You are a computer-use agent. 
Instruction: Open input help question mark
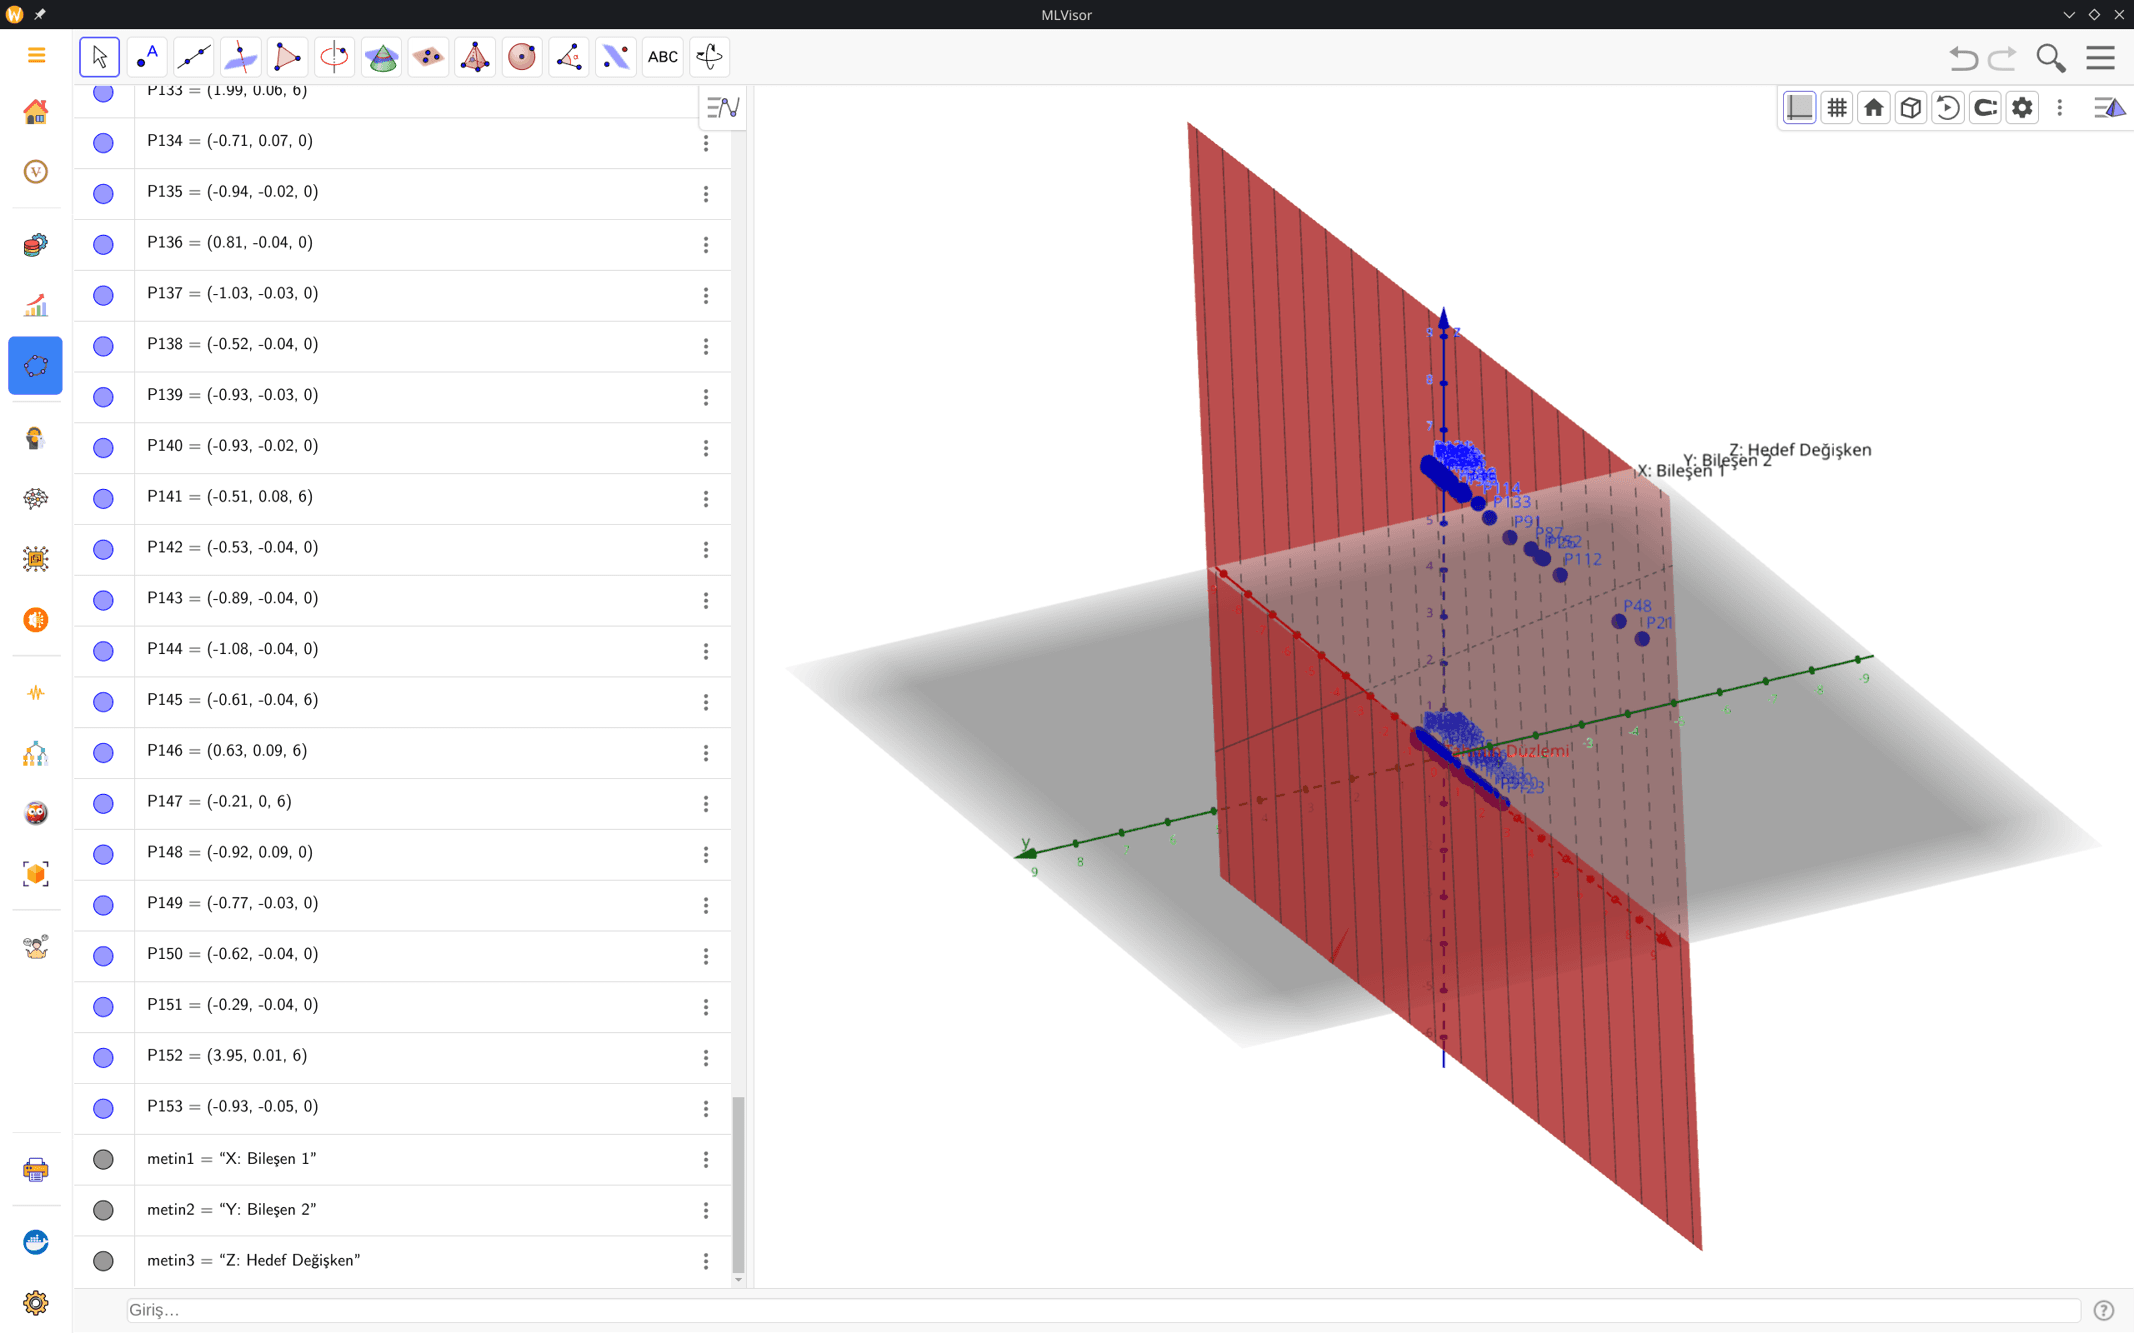point(2104,1310)
